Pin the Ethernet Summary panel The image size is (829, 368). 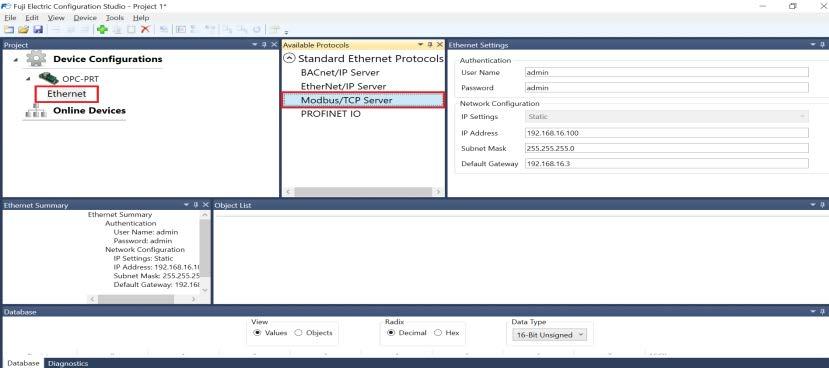point(196,205)
